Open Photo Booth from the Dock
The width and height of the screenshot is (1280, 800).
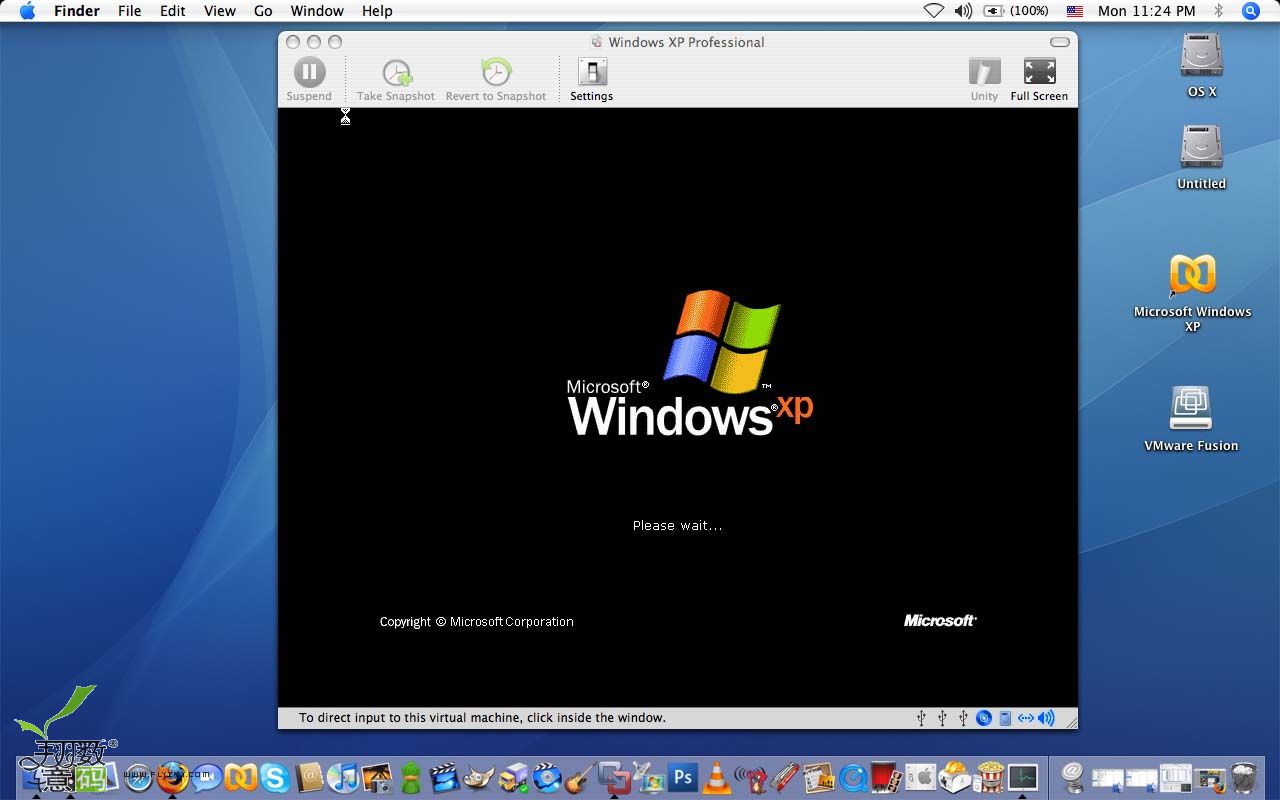click(886, 778)
